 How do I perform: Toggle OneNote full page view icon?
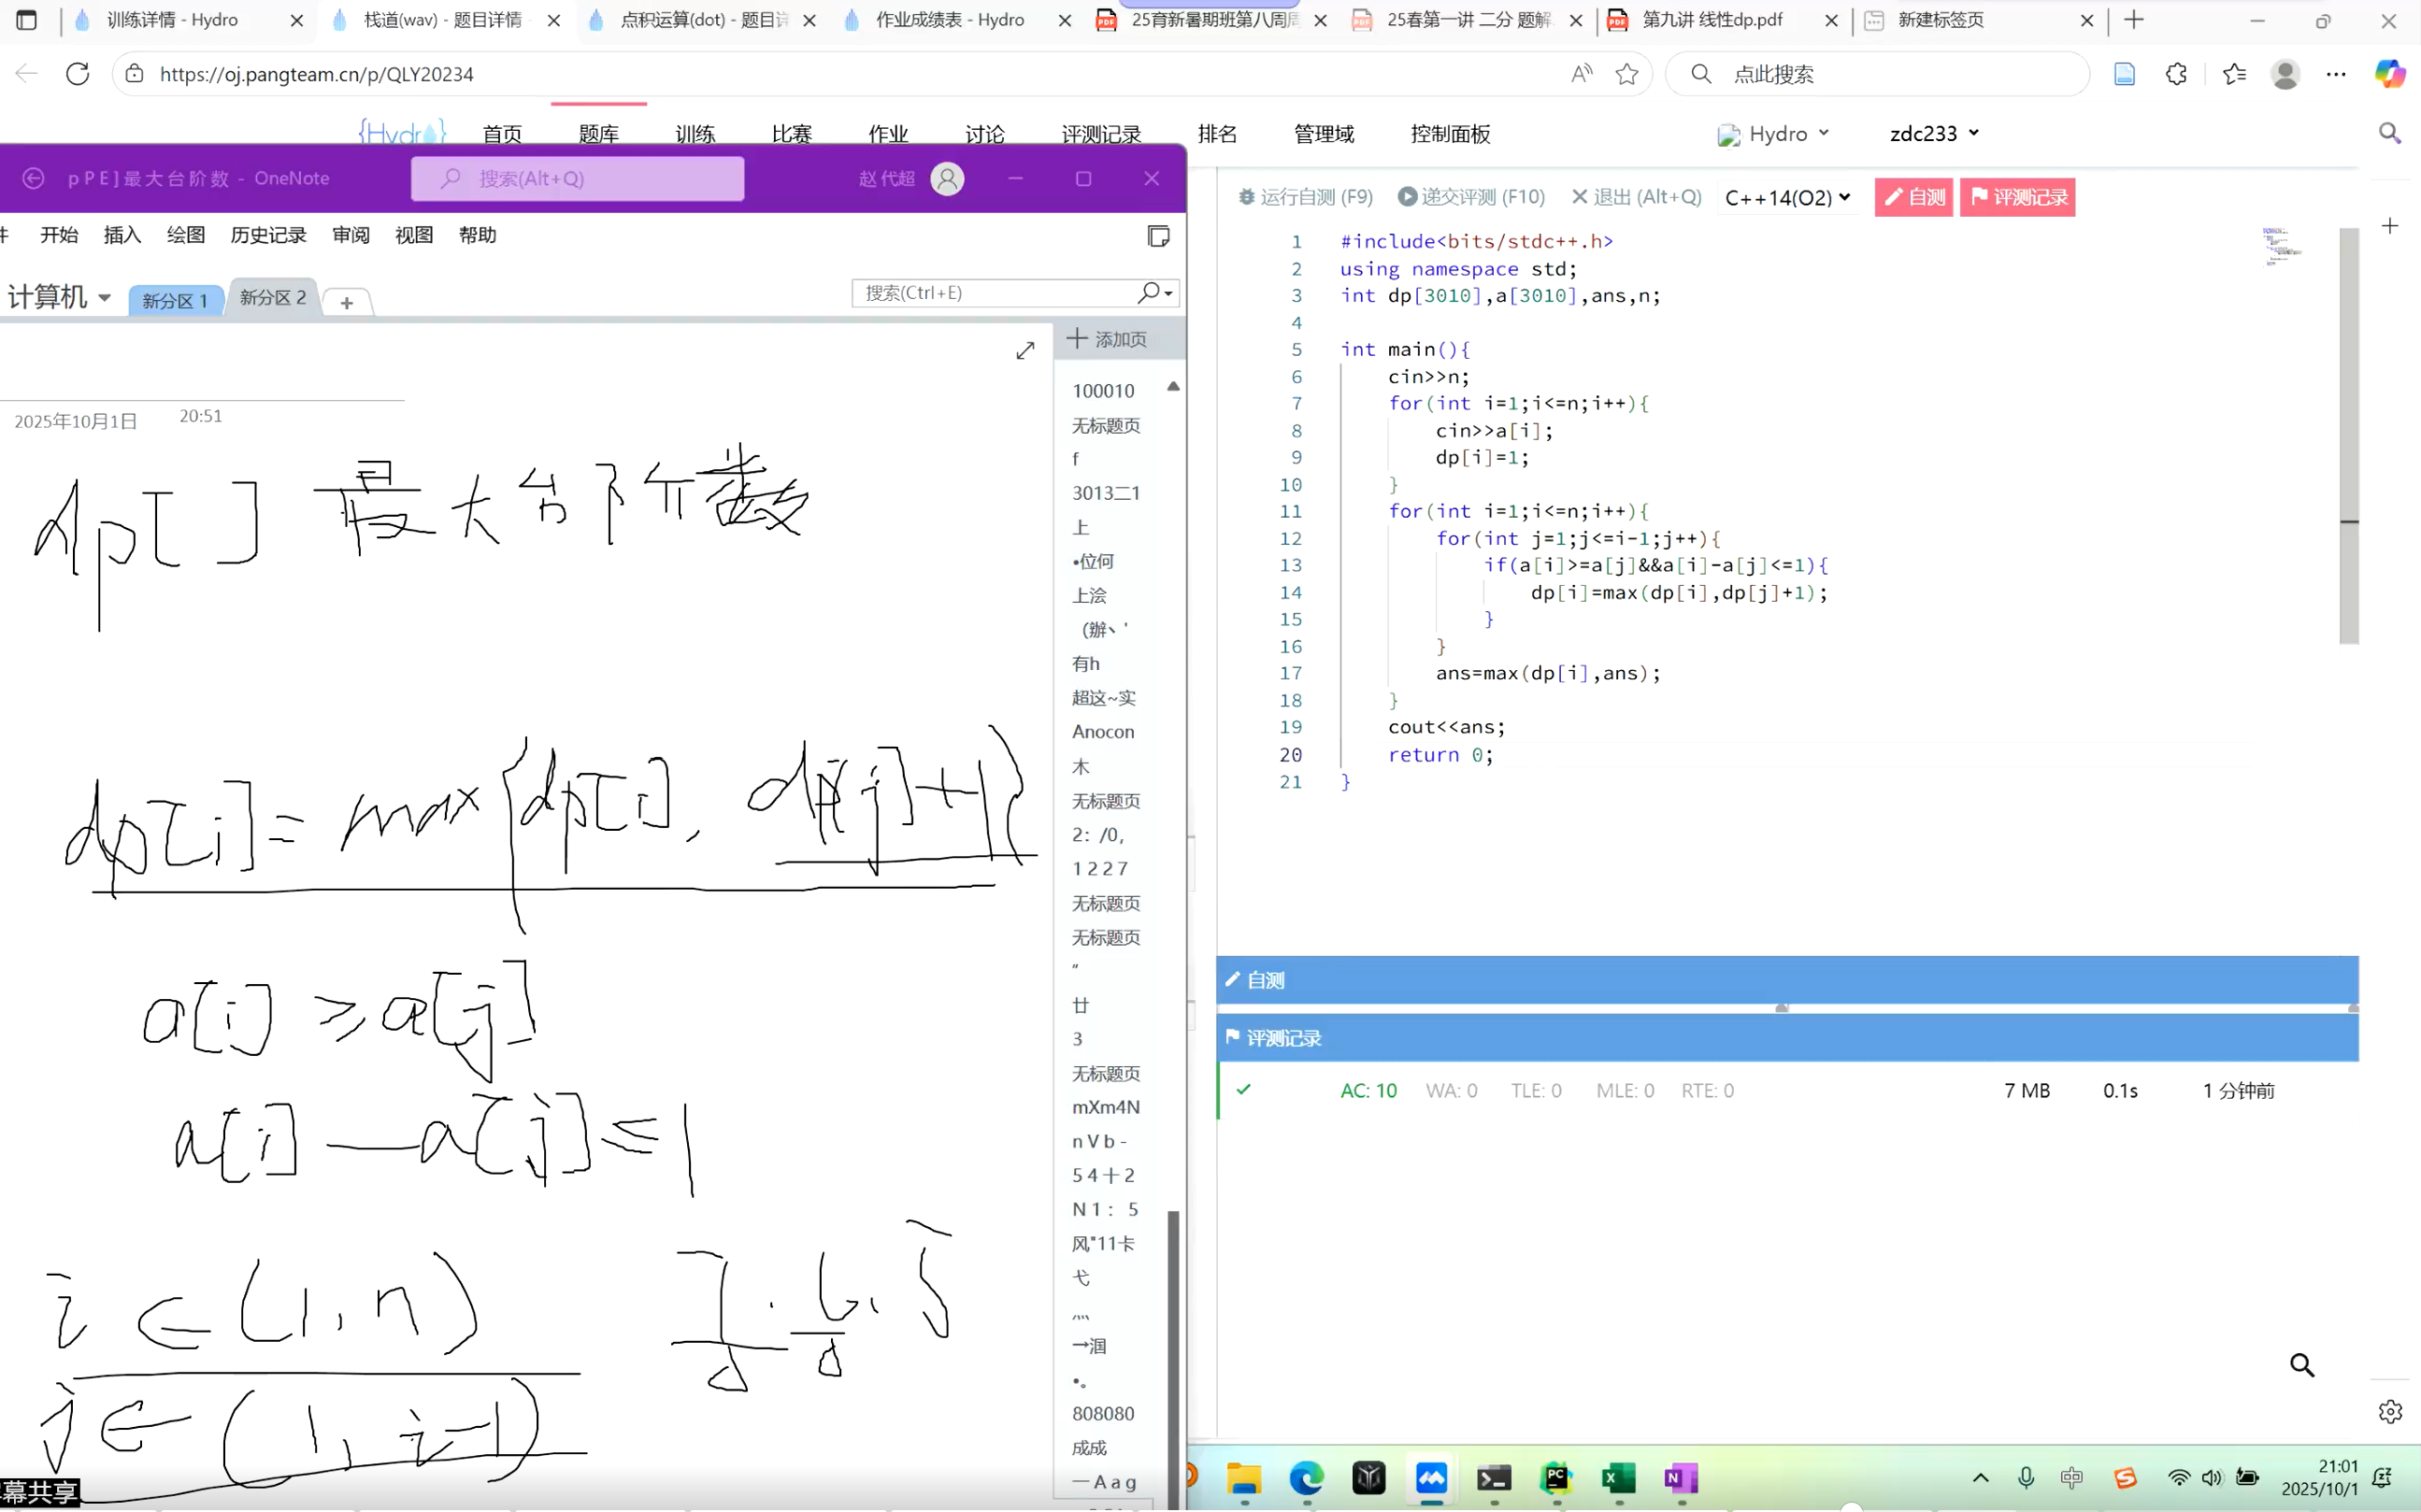coord(1158,236)
